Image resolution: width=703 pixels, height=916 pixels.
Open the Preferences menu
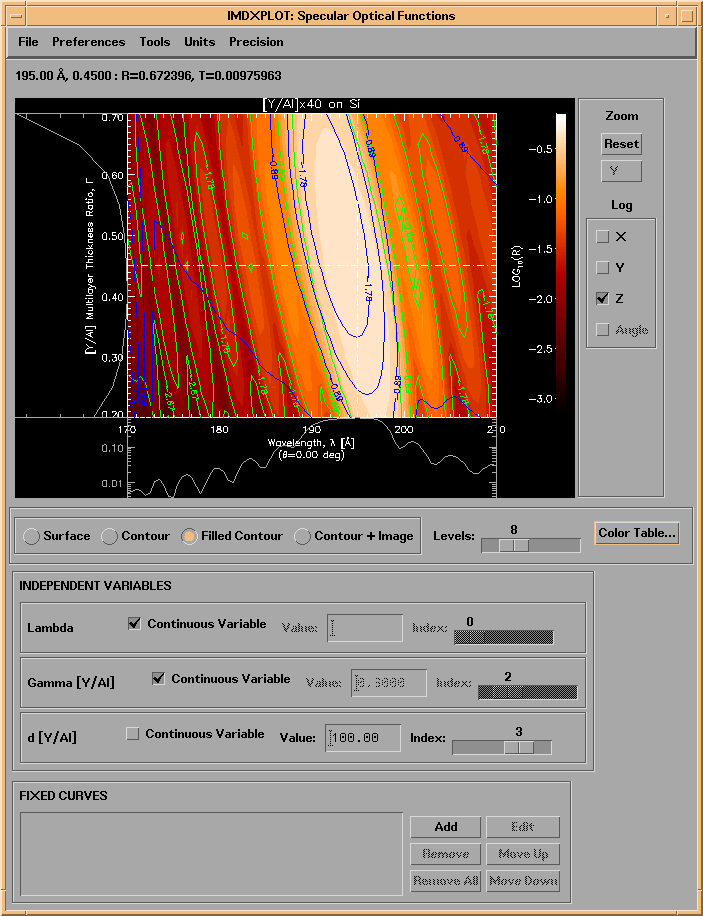(89, 42)
